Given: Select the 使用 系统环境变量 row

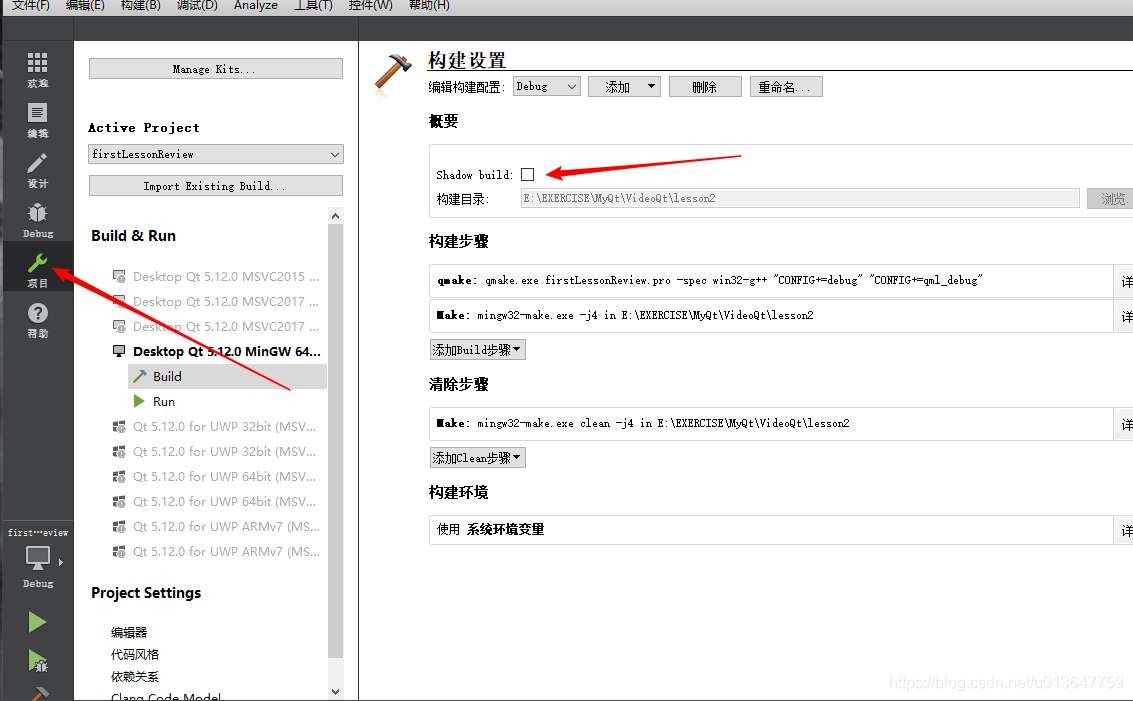Looking at the screenshot, I should [771, 530].
